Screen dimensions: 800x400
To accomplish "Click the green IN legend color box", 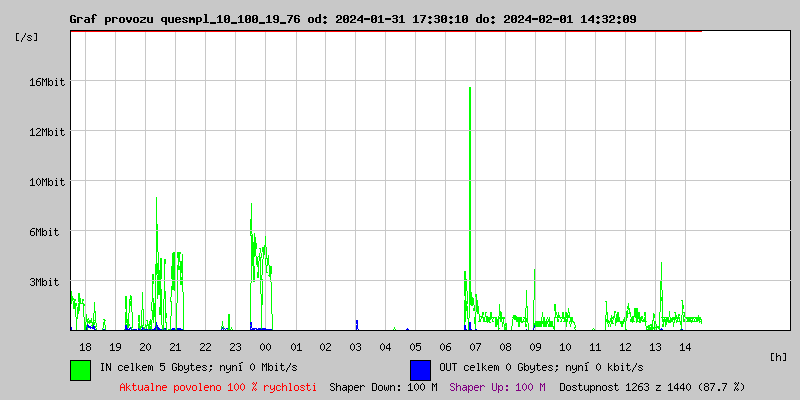I will coord(81,370).
